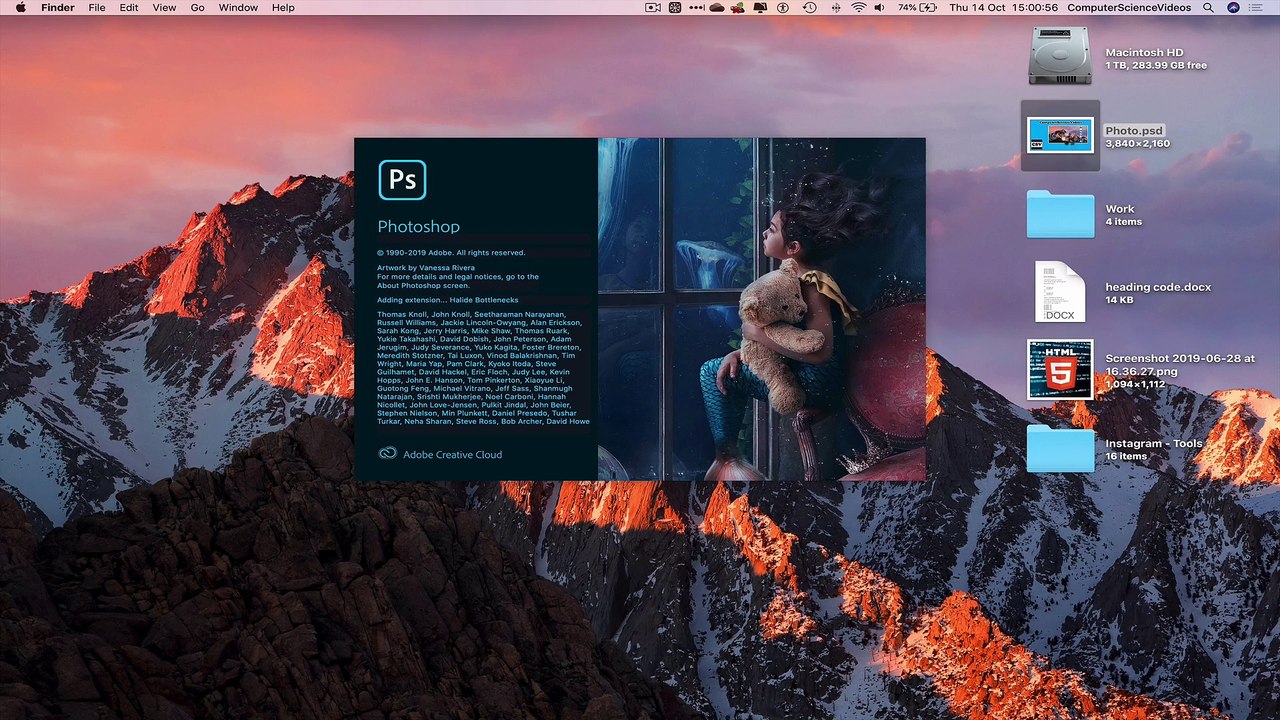Open the Go menu
Image resolution: width=1280 pixels, height=720 pixels.
pyautogui.click(x=197, y=8)
